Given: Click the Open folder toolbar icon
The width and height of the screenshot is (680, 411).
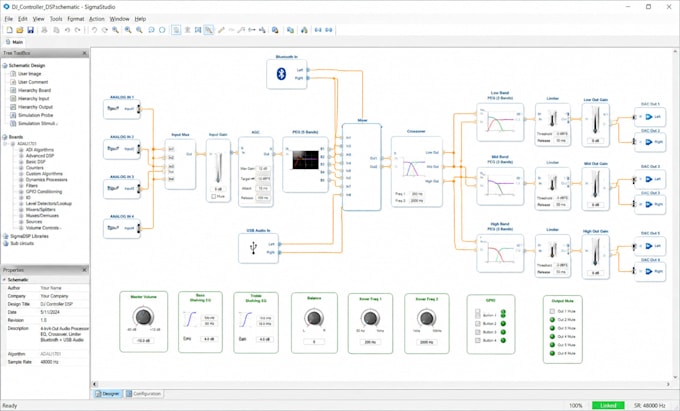Looking at the screenshot, I should coord(20,30).
